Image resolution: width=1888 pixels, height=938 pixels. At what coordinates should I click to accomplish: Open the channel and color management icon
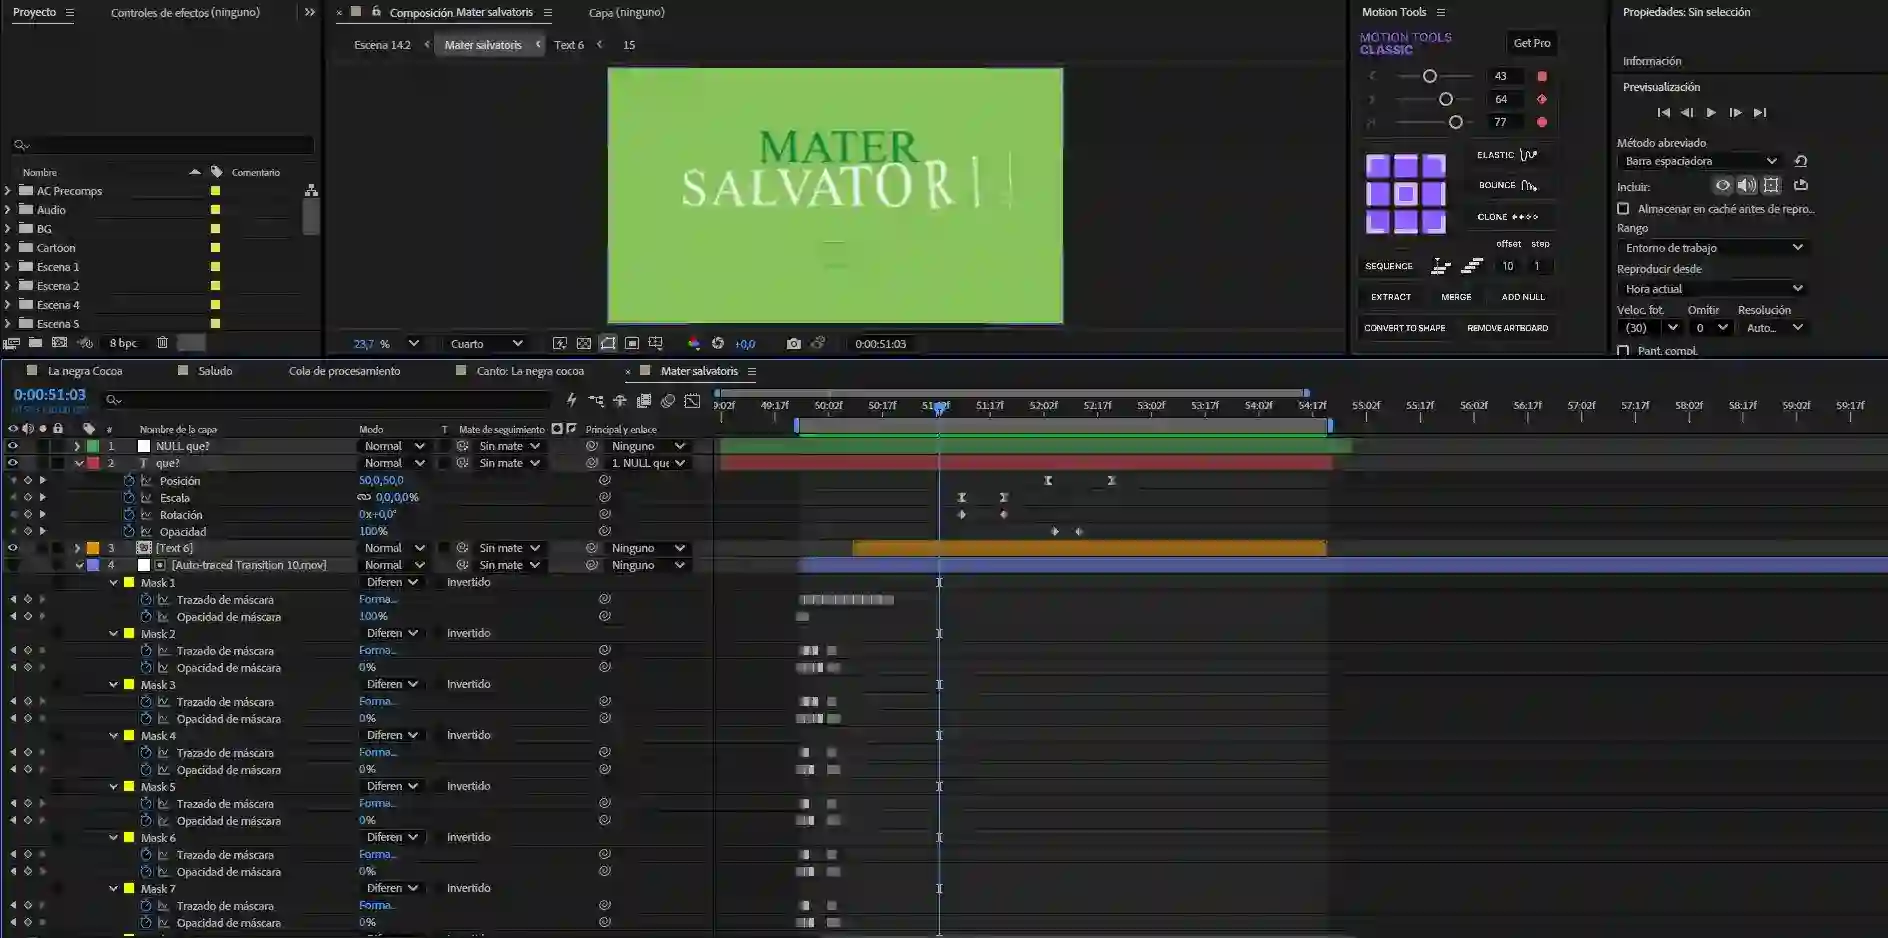694,344
